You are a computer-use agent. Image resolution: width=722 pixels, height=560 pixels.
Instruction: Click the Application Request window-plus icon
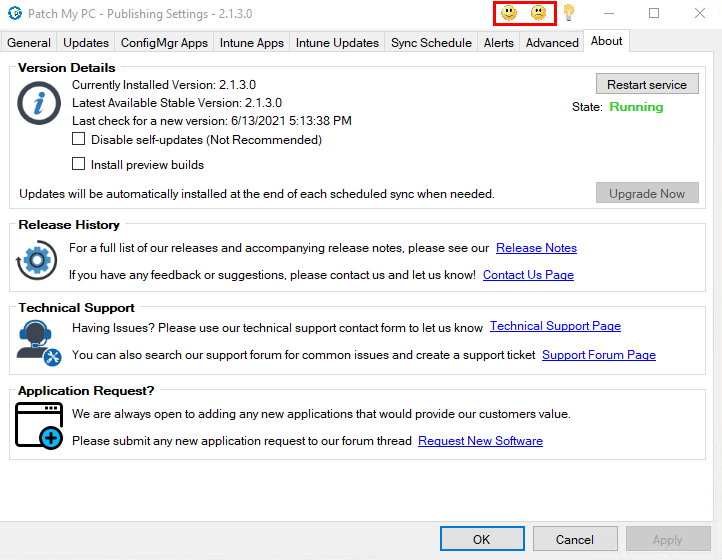click(39, 426)
